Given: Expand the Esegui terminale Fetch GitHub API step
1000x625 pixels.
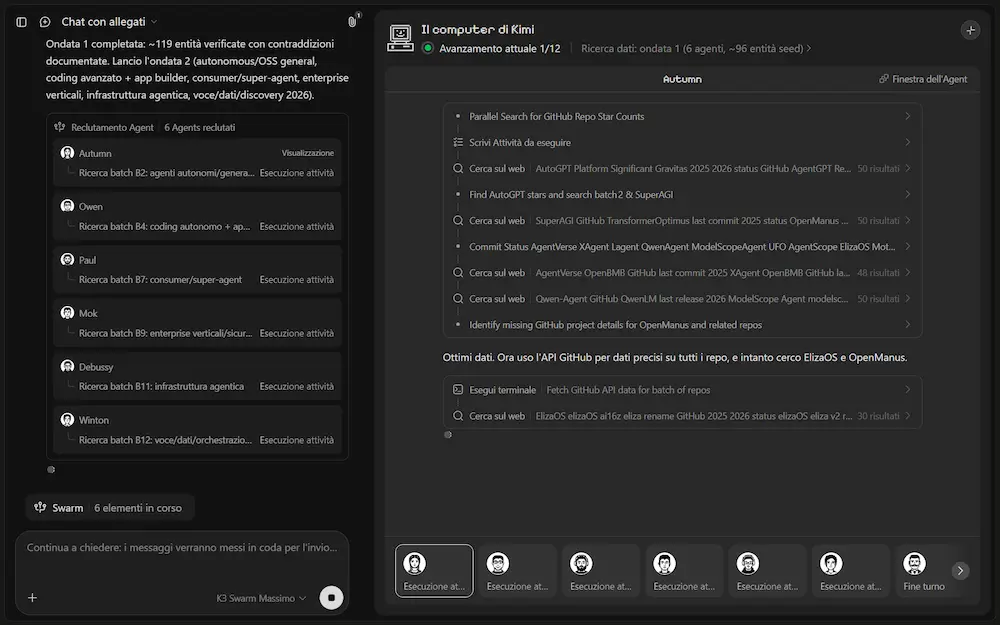Looking at the screenshot, I should pyautogui.click(x=682, y=390).
